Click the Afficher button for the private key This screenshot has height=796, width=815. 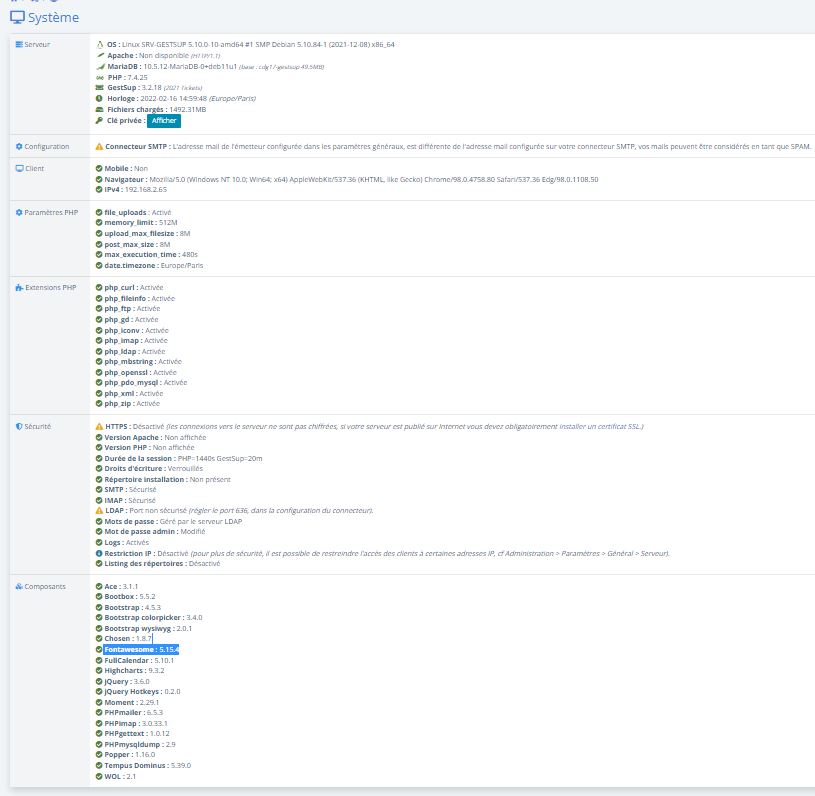[x=164, y=121]
